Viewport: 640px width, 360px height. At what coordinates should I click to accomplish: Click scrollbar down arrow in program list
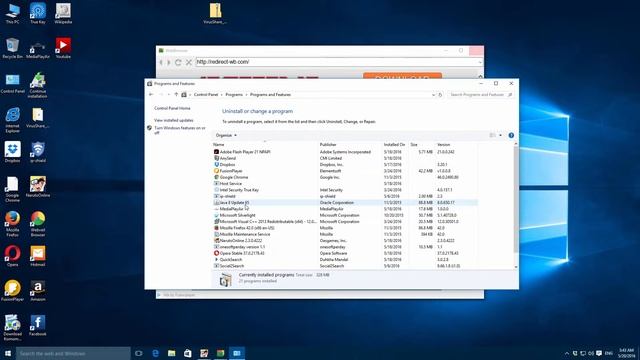(516, 267)
